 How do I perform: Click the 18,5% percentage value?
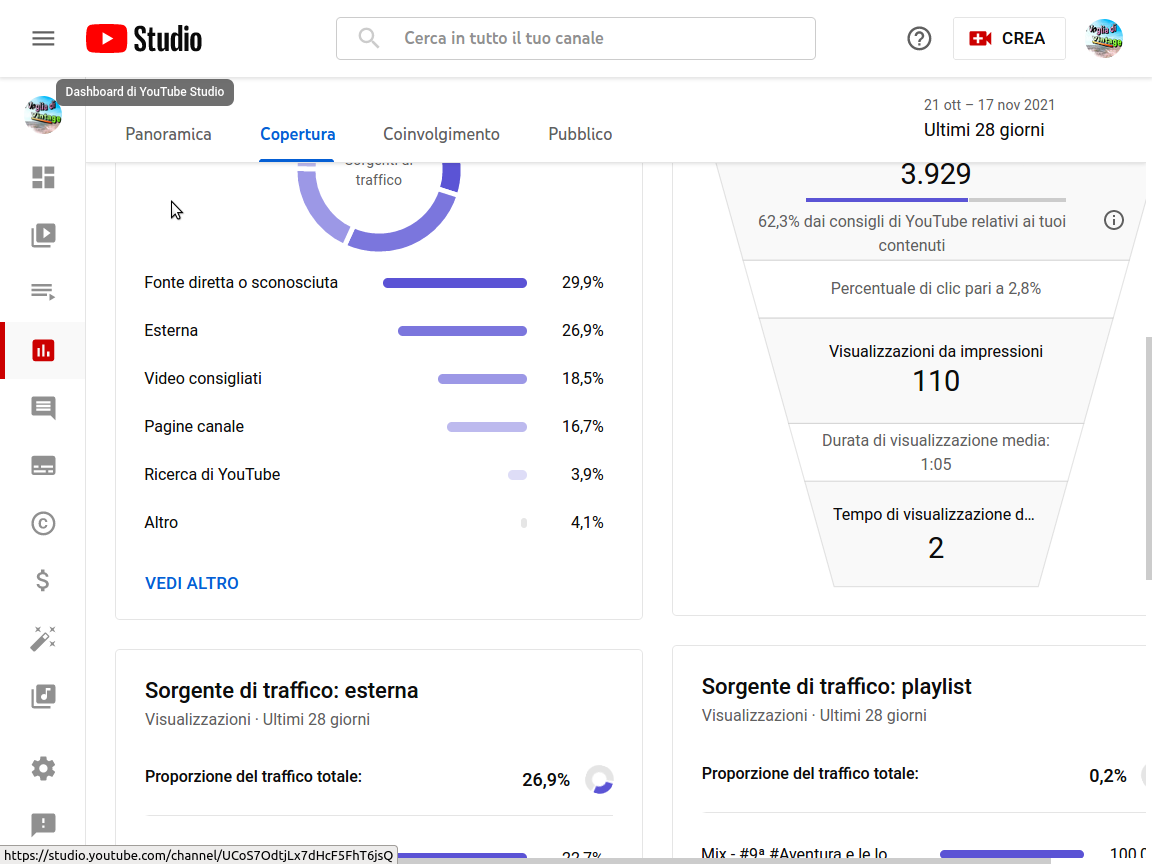(583, 379)
